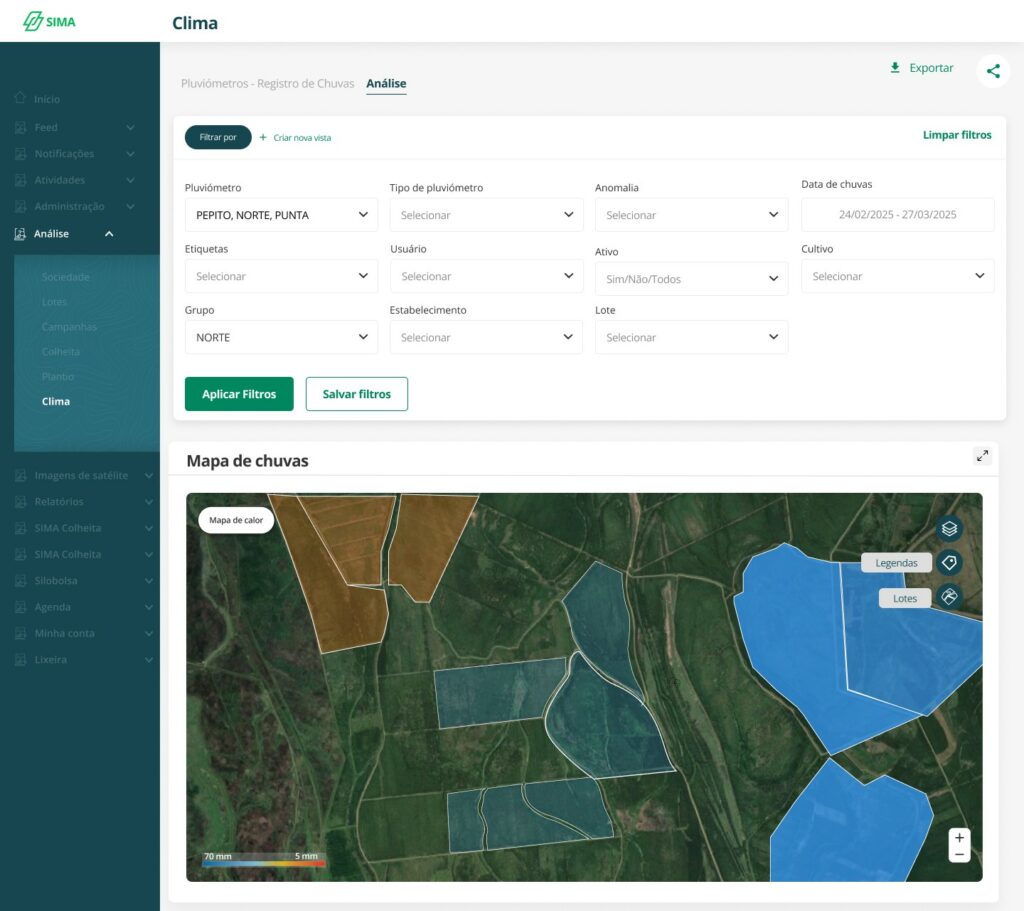Expand the rain map to fullscreen
Screen dimensions: 1024x911
coord(982,456)
